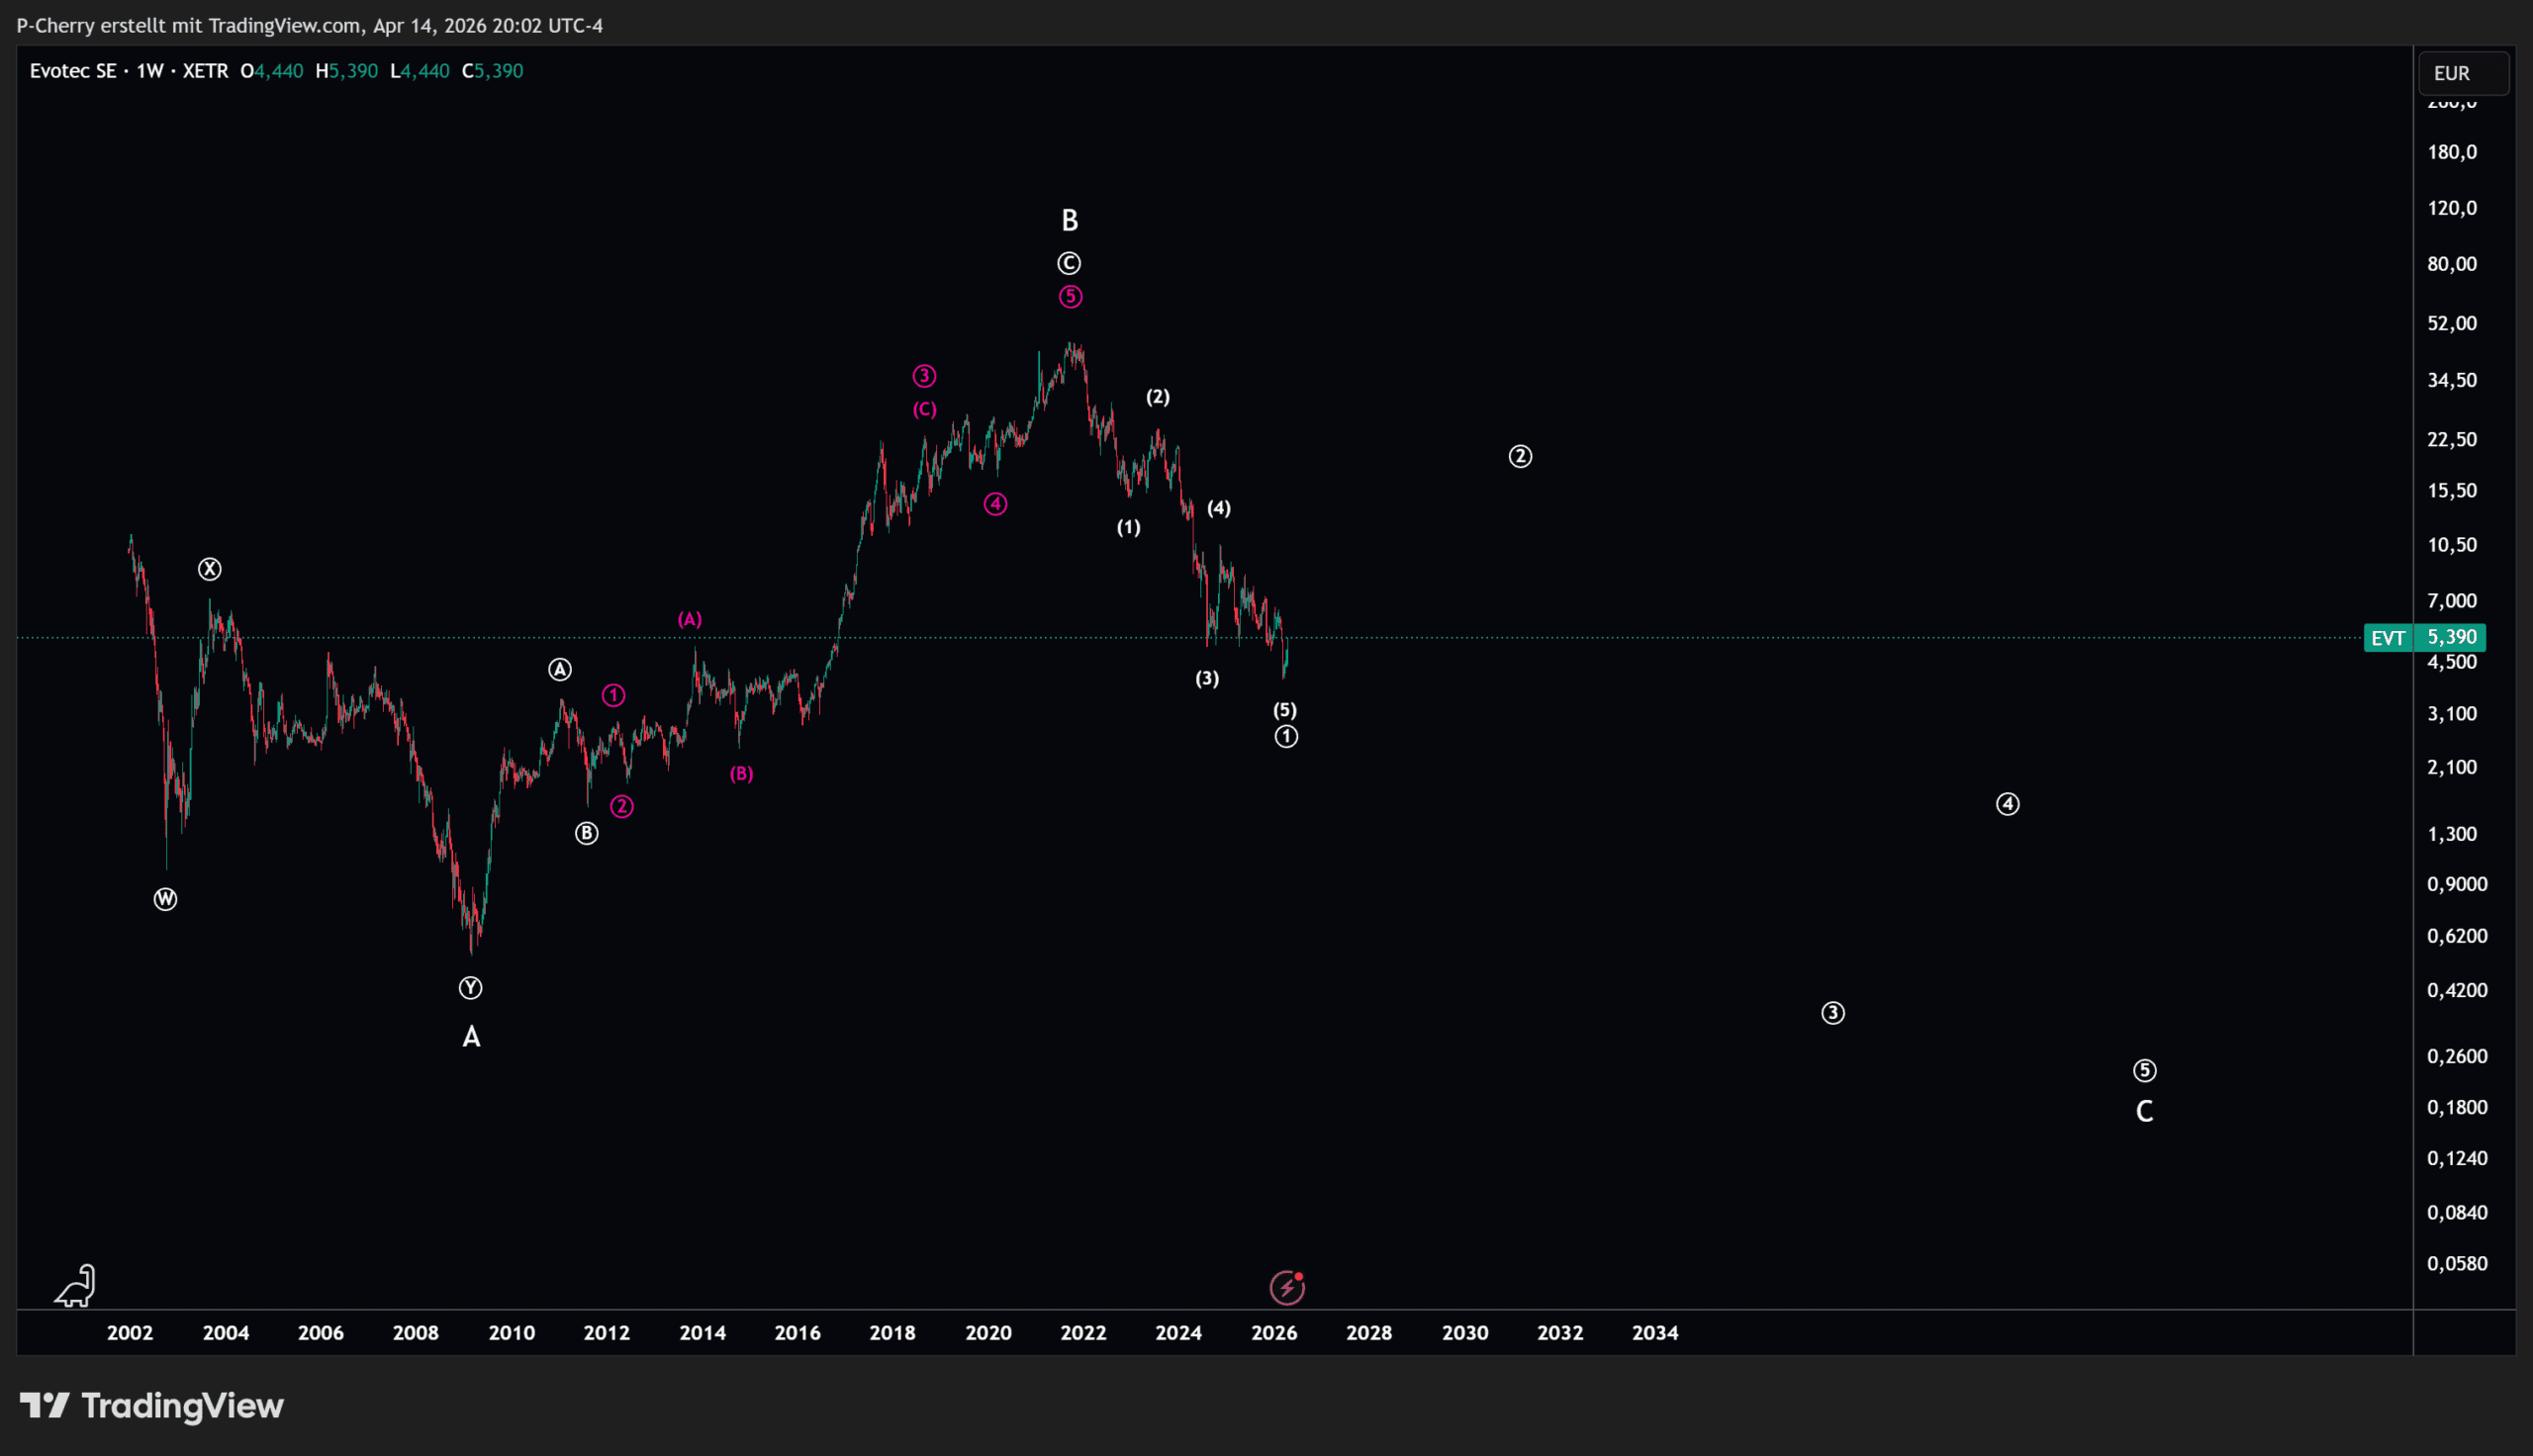Screen dimensions: 2533x1456
Task: Select the pink circled 5 wave label
Action: (x=1070, y=296)
